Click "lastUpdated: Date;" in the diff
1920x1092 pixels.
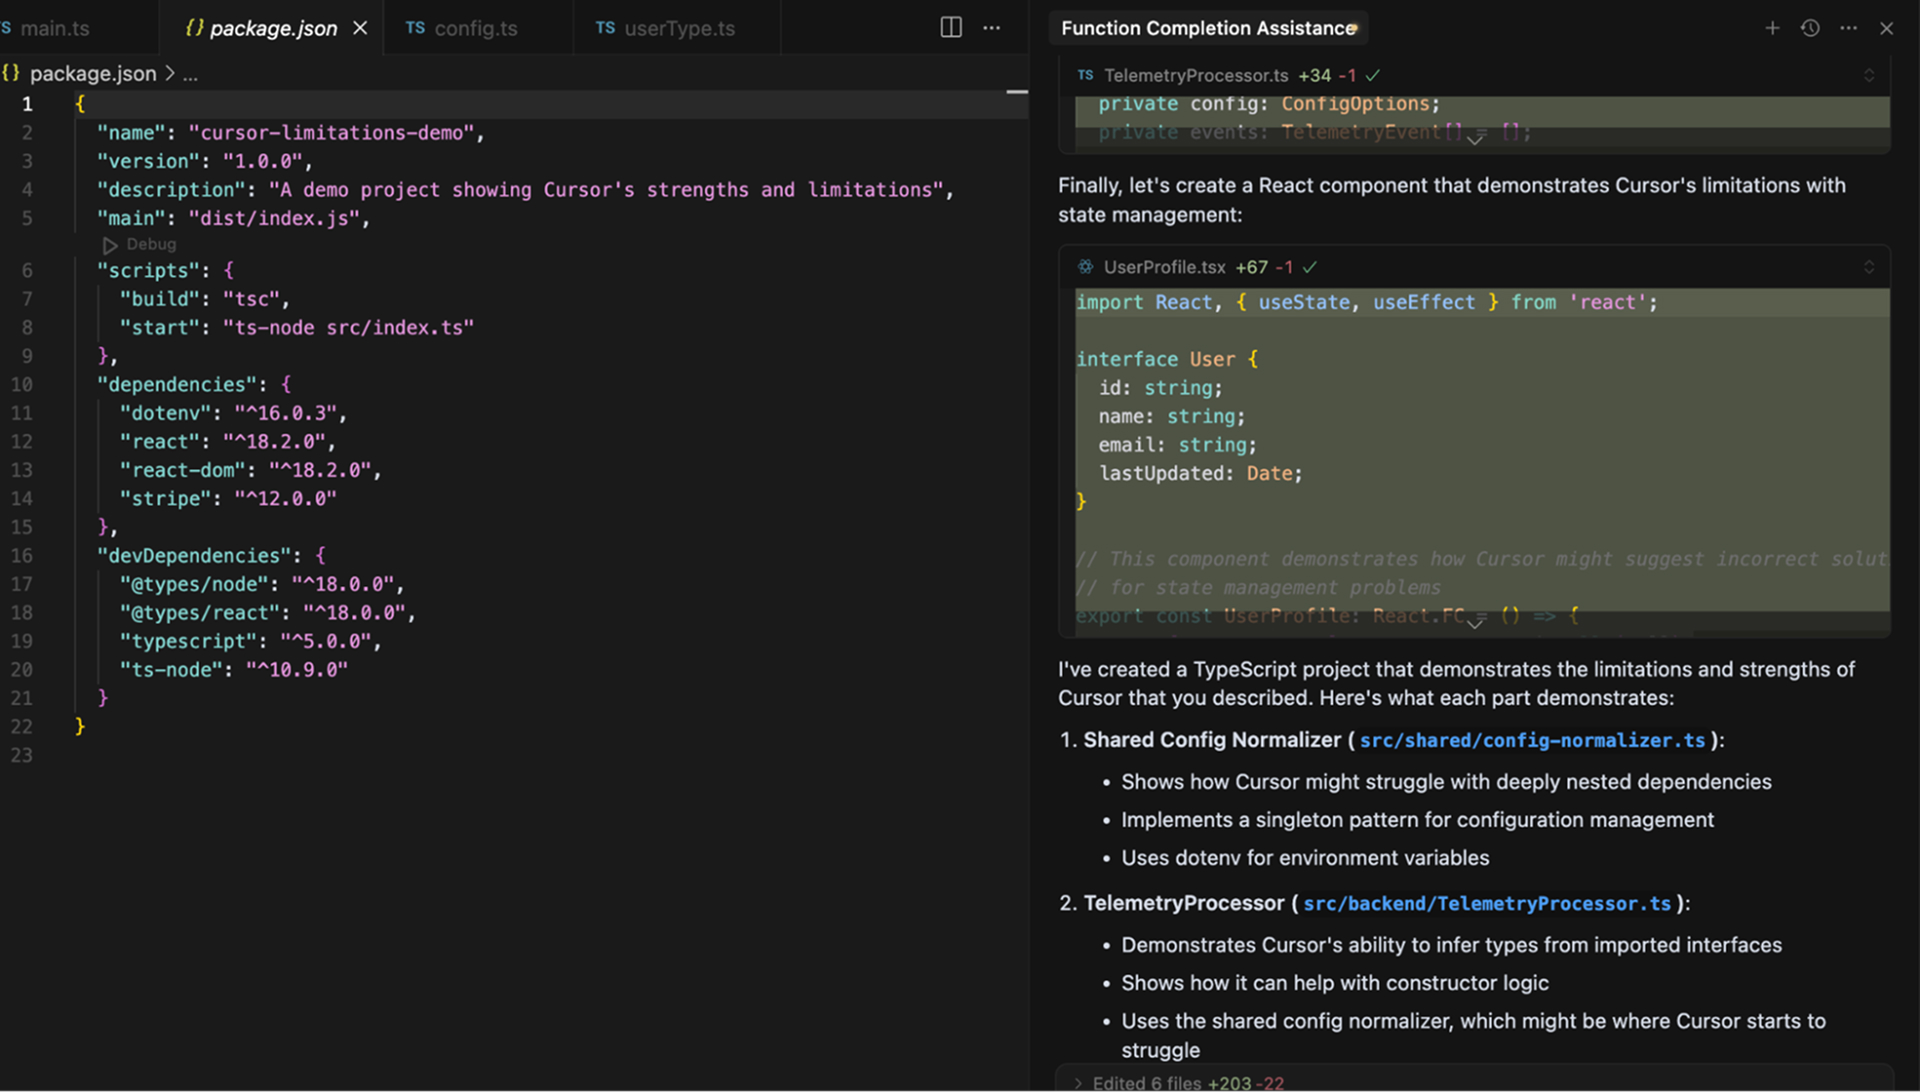(1200, 473)
